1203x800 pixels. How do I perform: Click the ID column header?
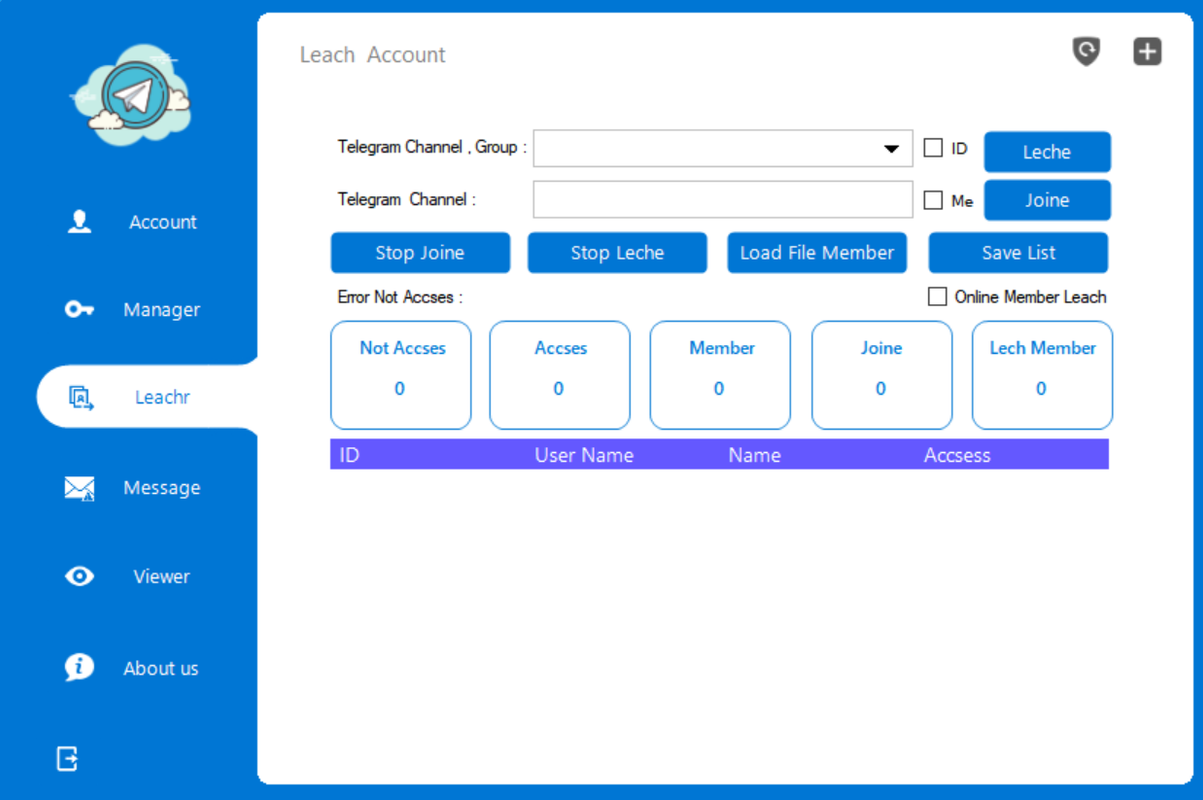click(349, 455)
